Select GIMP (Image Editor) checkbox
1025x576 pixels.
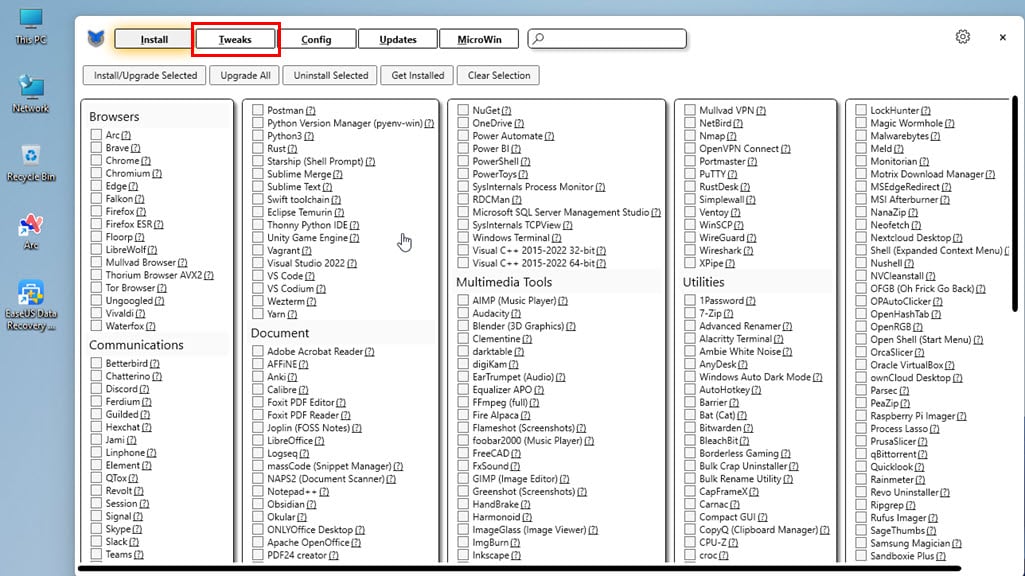coord(463,479)
